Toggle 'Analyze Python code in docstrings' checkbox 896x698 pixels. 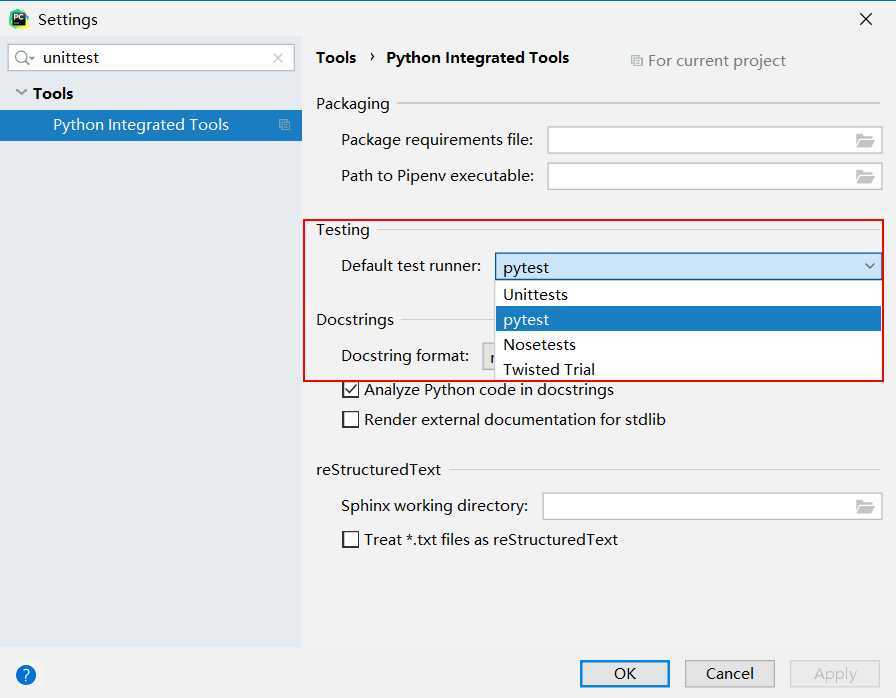coord(350,390)
